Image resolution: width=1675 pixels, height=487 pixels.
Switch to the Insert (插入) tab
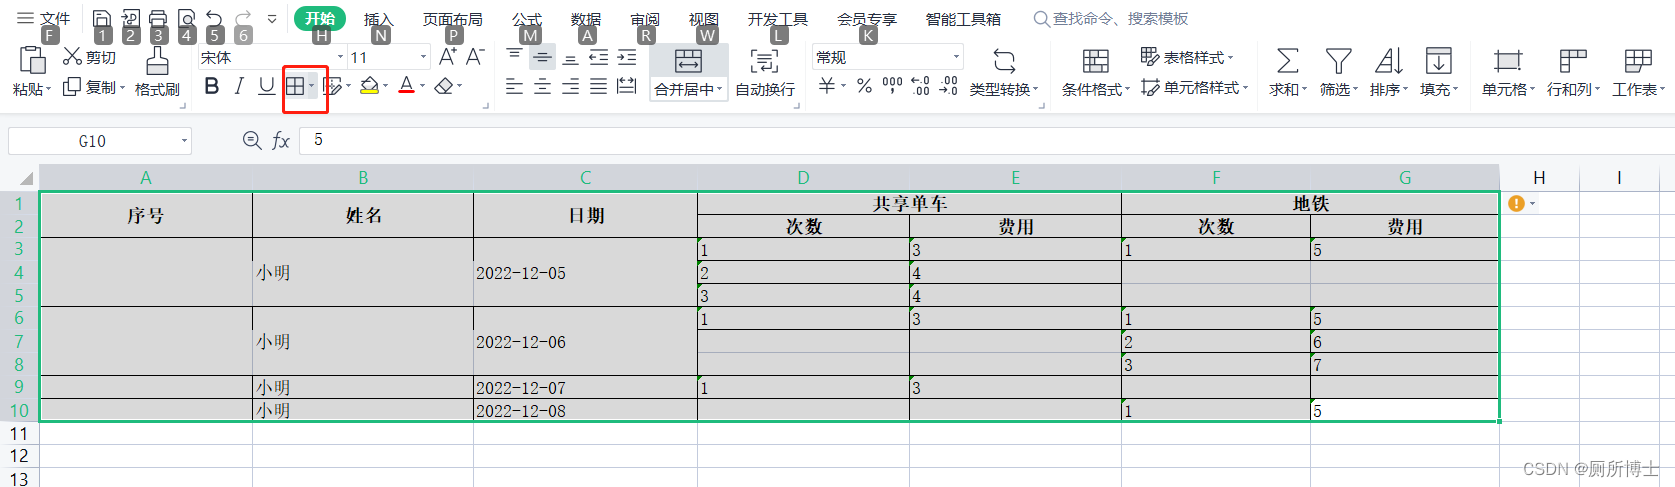pyautogui.click(x=378, y=19)
